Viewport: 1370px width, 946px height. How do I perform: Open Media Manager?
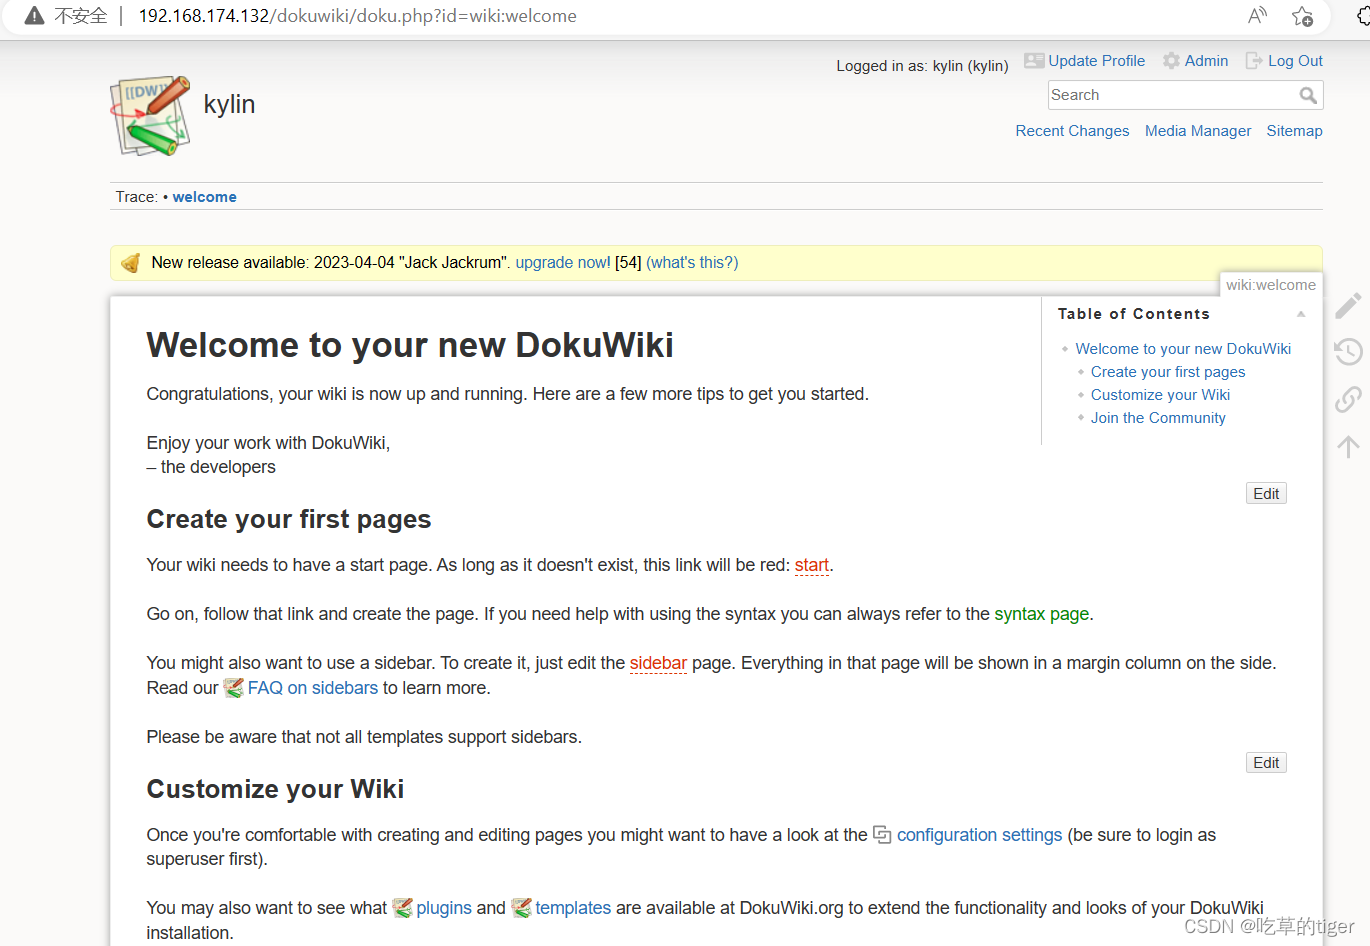[x=1198, y=131]
